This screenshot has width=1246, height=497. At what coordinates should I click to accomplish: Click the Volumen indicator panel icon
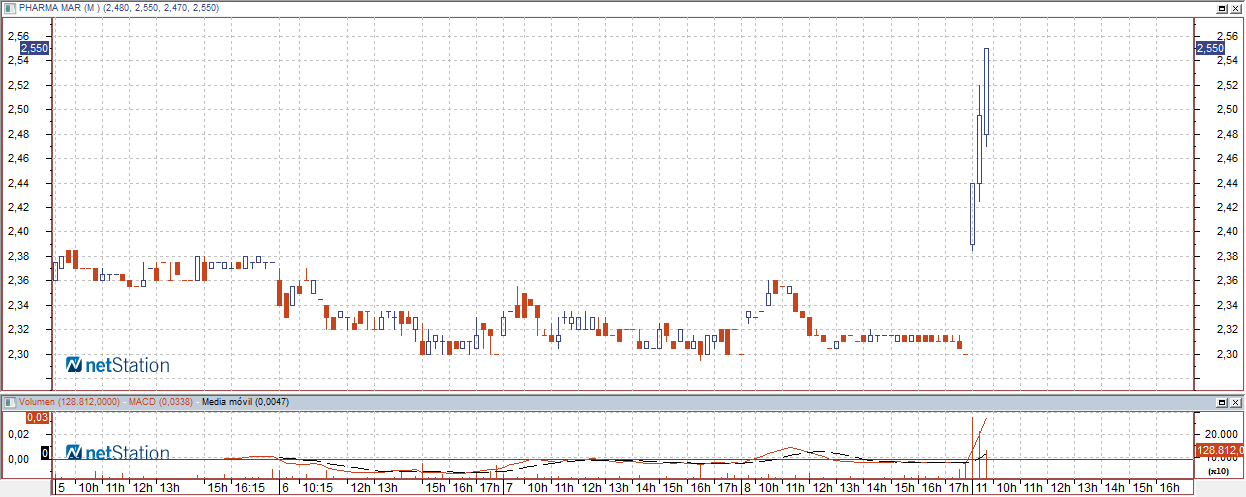[10, 401]
